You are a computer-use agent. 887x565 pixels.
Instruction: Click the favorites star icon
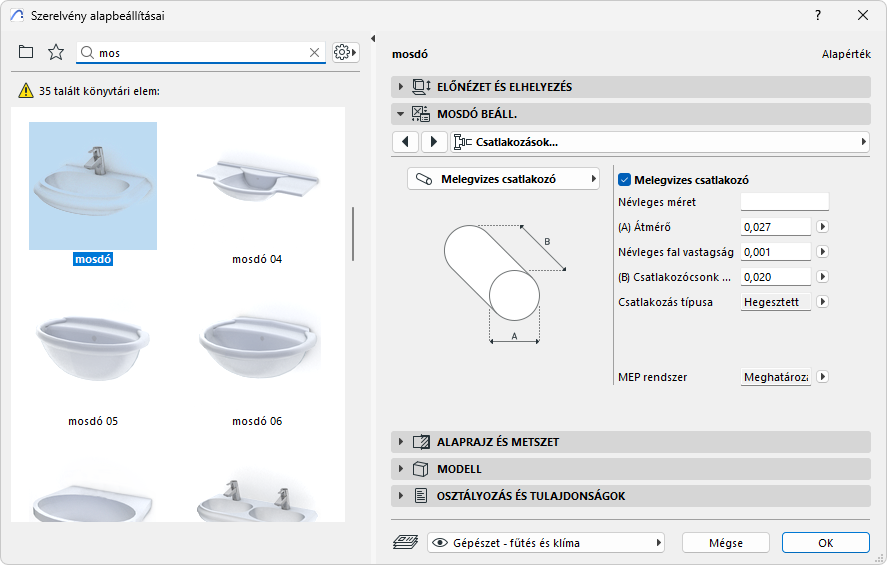[x=56, y=52]
